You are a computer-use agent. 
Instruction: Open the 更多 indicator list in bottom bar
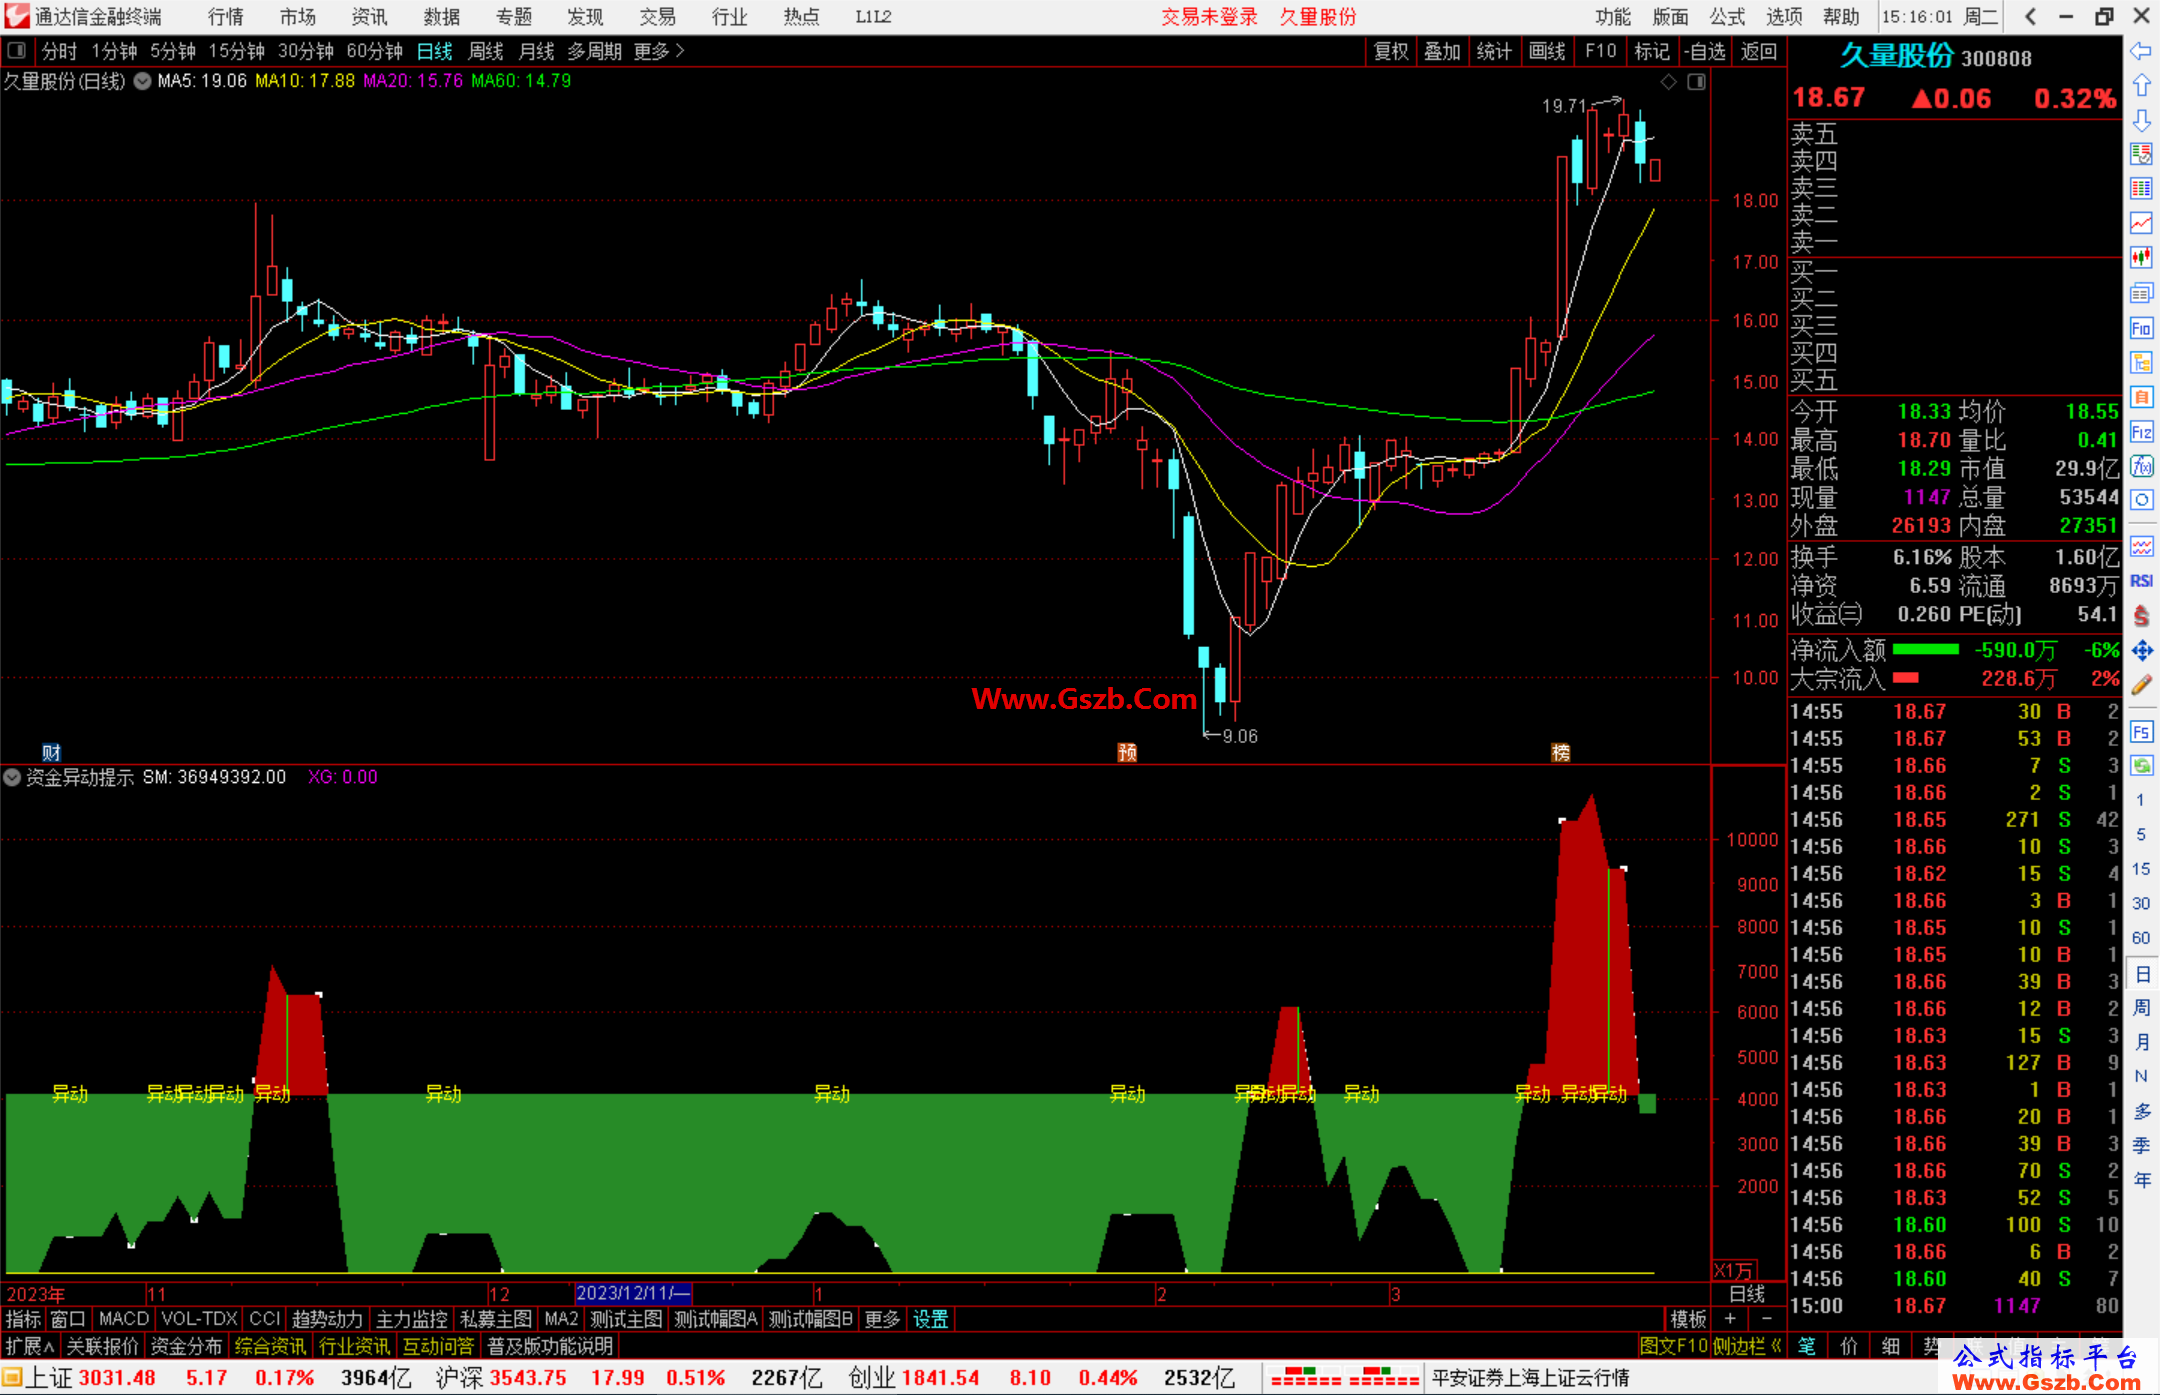coord(882,1319)
